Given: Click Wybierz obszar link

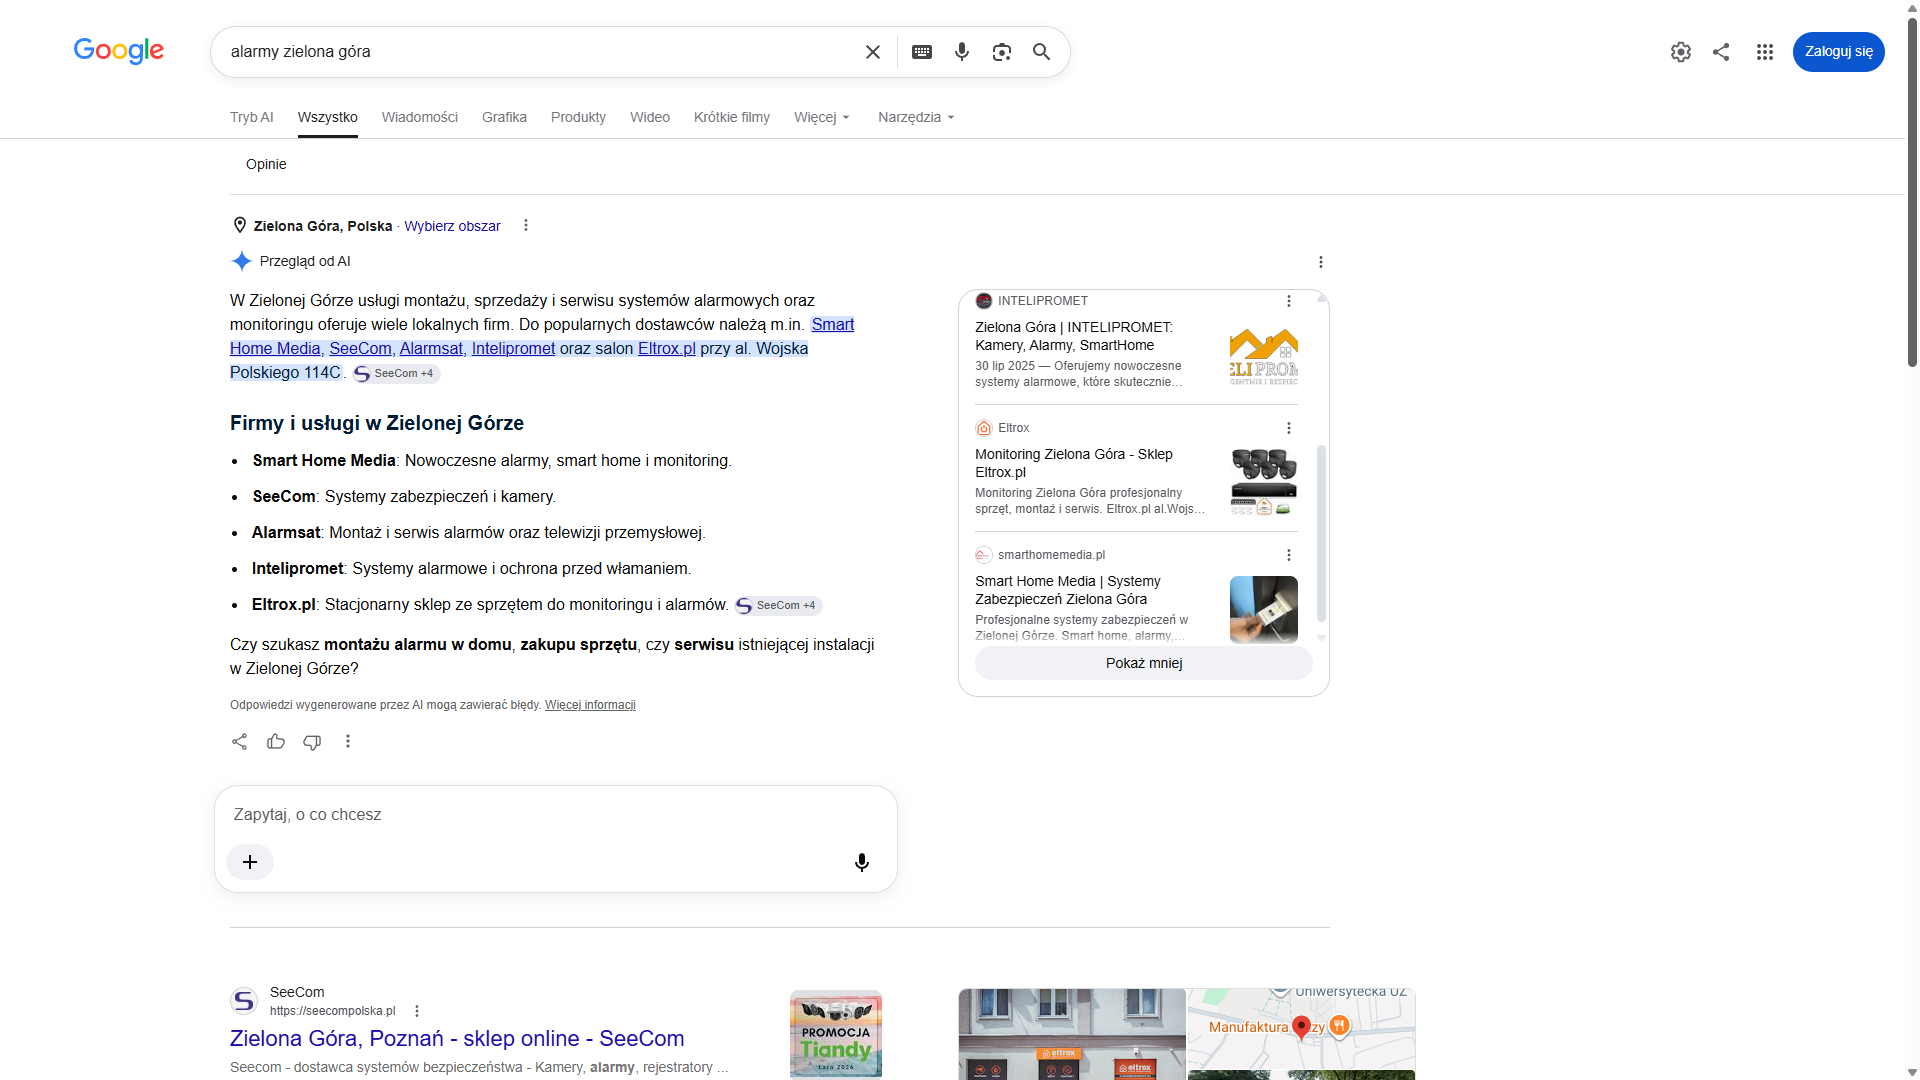Looking at the screenshot, I should pyautogui.click(x=452, y=226).
